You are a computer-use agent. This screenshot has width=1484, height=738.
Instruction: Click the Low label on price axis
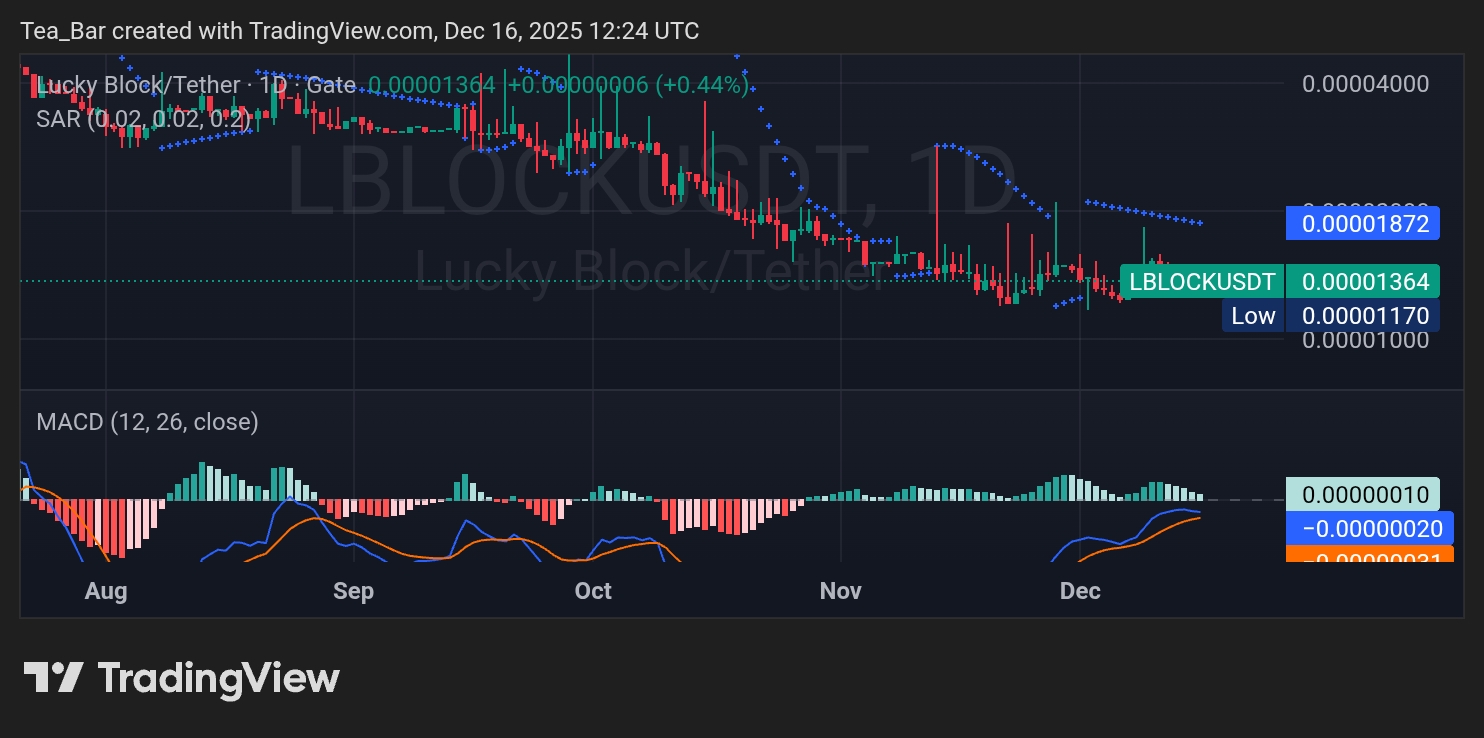pyautogui.click(x=1253, y=316)
